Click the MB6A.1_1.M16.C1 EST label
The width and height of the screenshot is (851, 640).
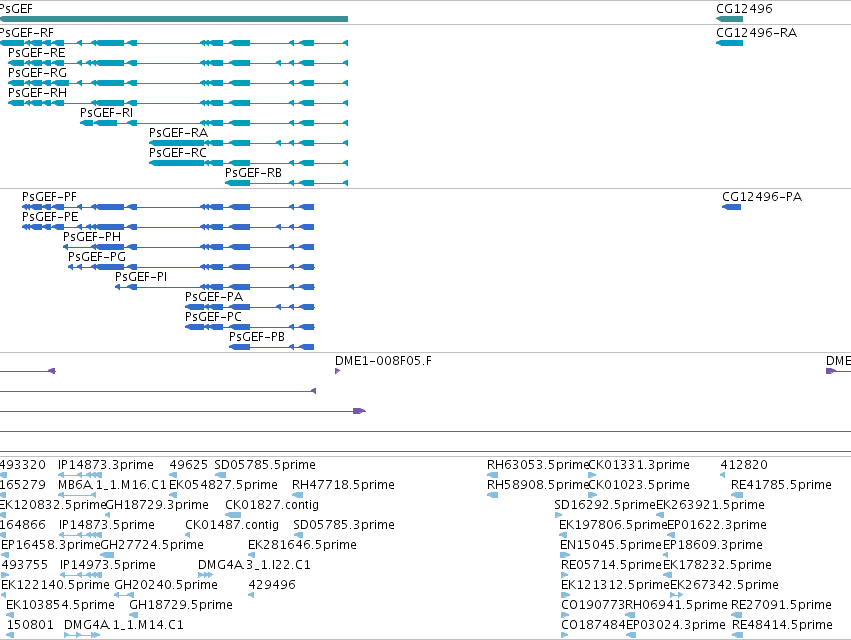[x=112, y=485]
